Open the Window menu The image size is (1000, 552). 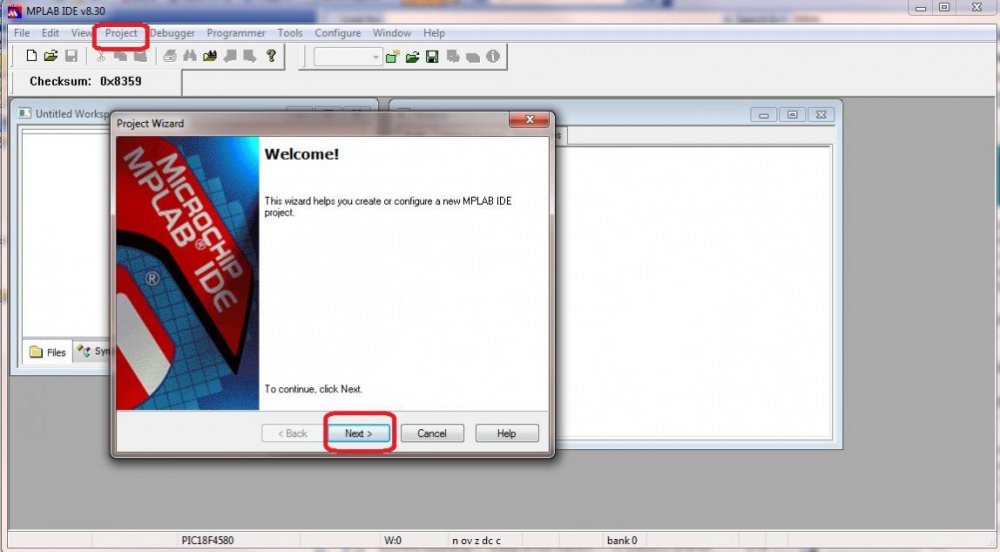(x=392, y=33)
